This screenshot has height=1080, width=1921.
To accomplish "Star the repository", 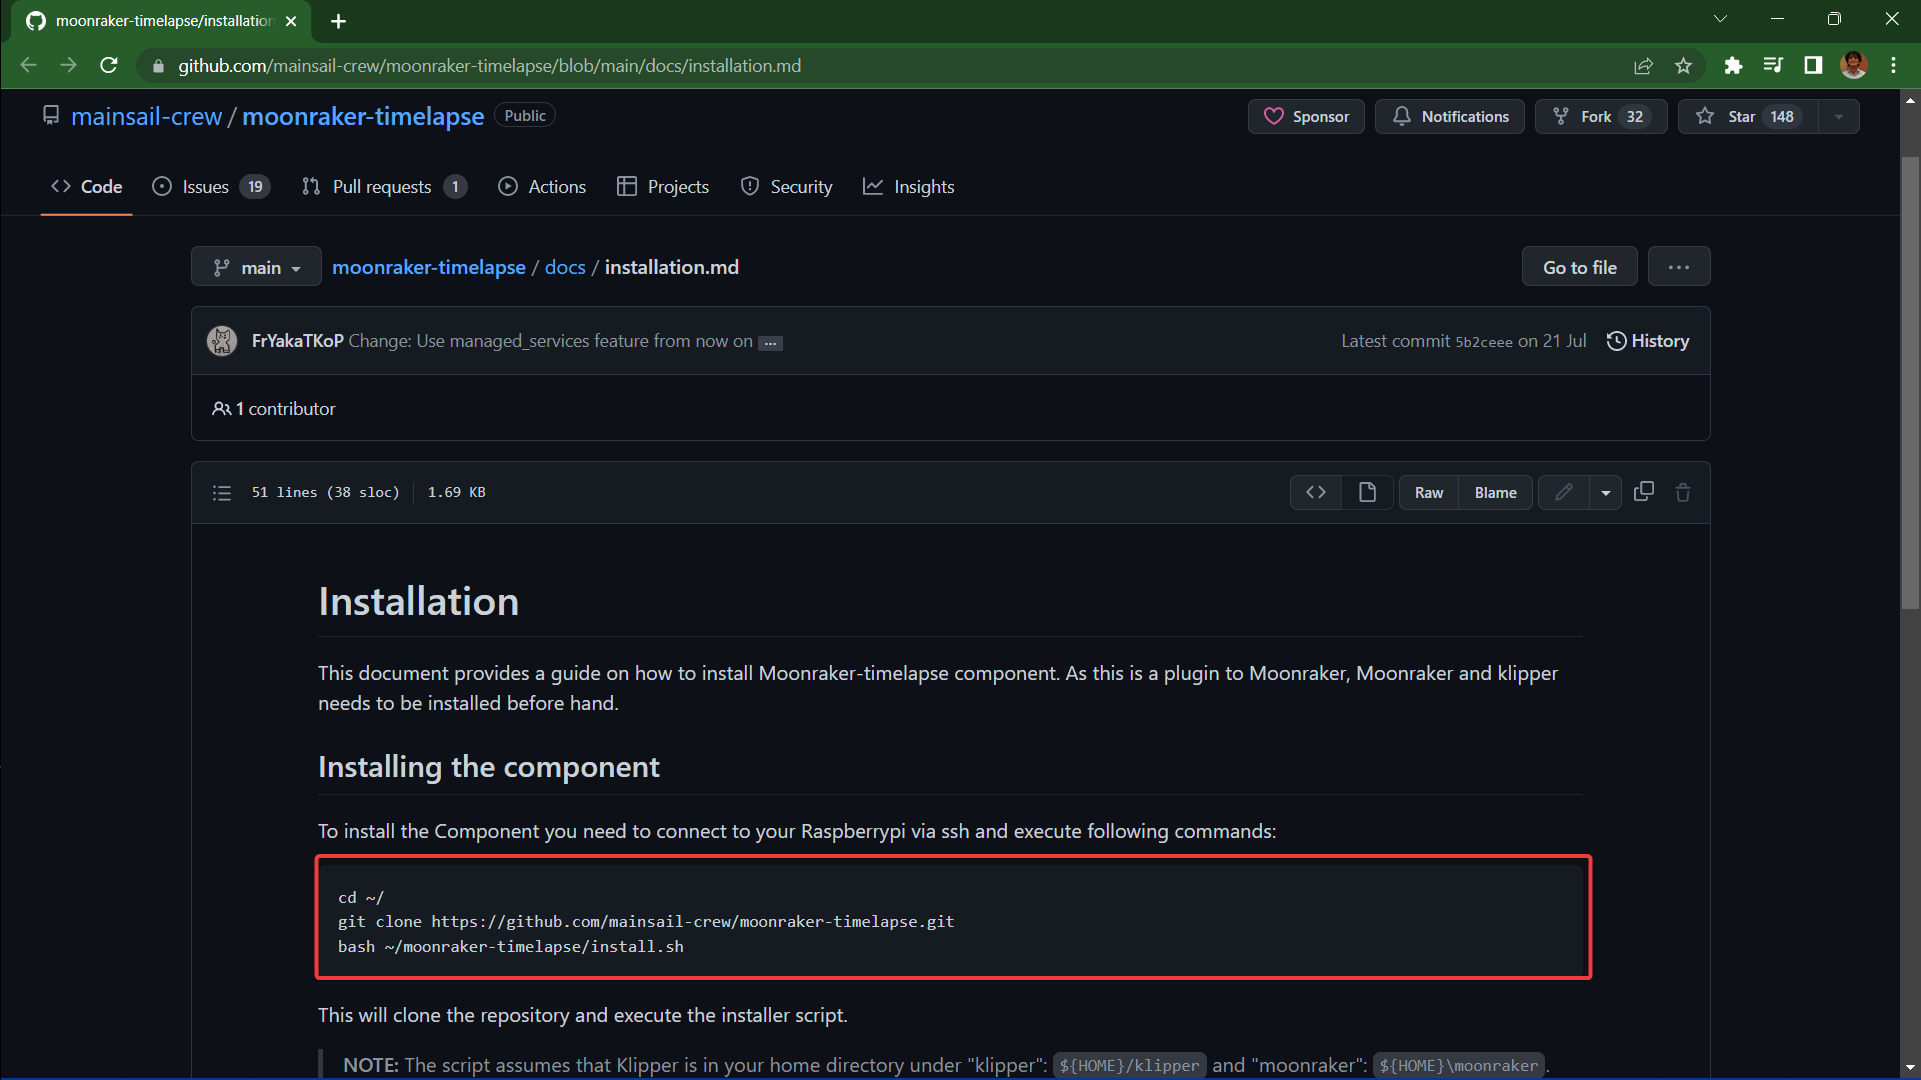I will point(1748,116).
